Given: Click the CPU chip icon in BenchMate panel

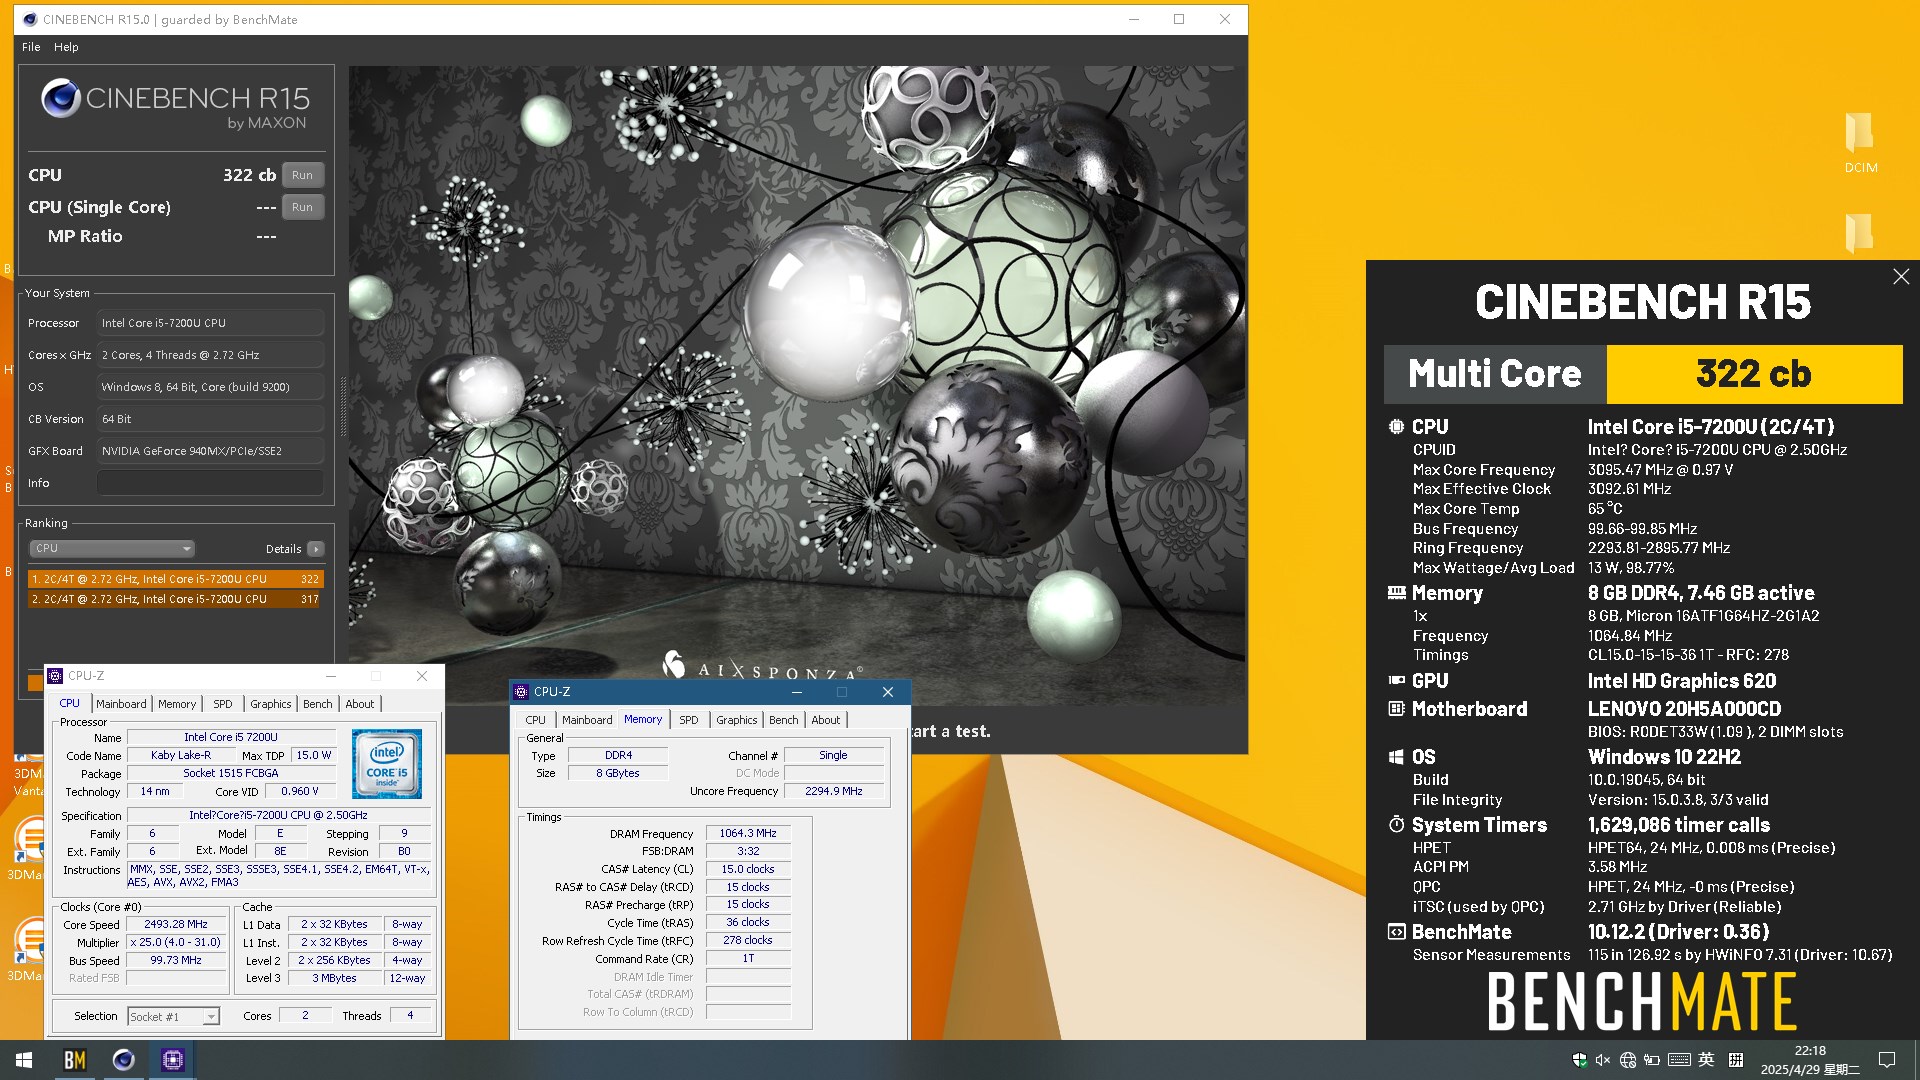Looking at the screenshot, I should [x=1396, y=427].
